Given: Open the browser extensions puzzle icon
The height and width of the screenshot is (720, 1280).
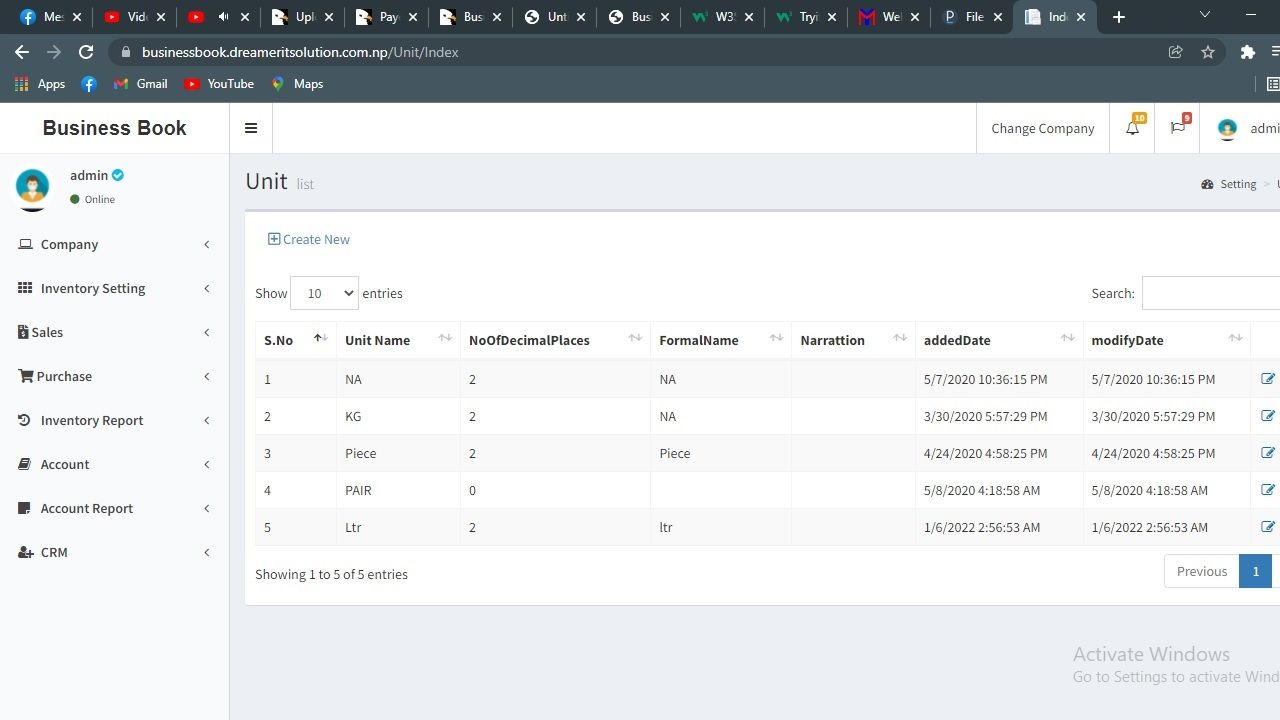Looking at the screenshot, I should click(1247, 52).
